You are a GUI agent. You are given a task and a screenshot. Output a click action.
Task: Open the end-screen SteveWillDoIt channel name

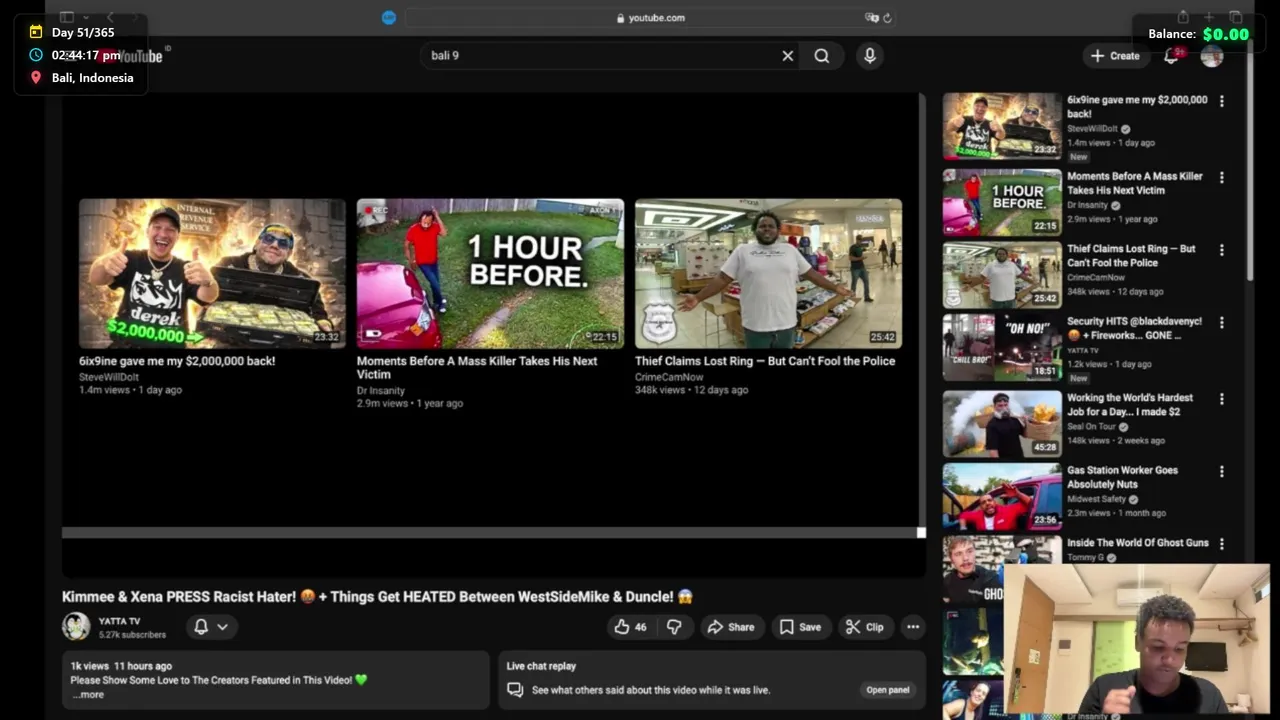coord(109,377)
